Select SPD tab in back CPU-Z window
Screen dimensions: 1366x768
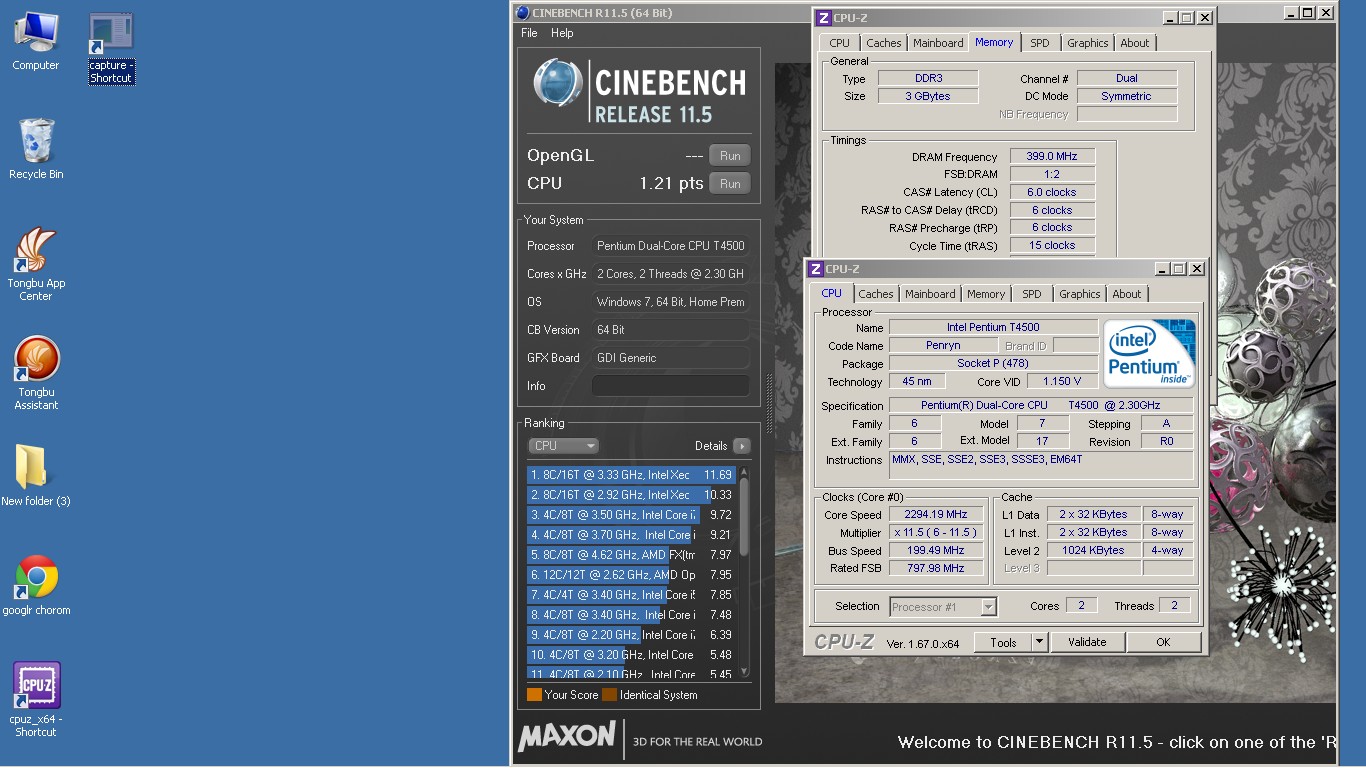click(x=1040, y=43)
